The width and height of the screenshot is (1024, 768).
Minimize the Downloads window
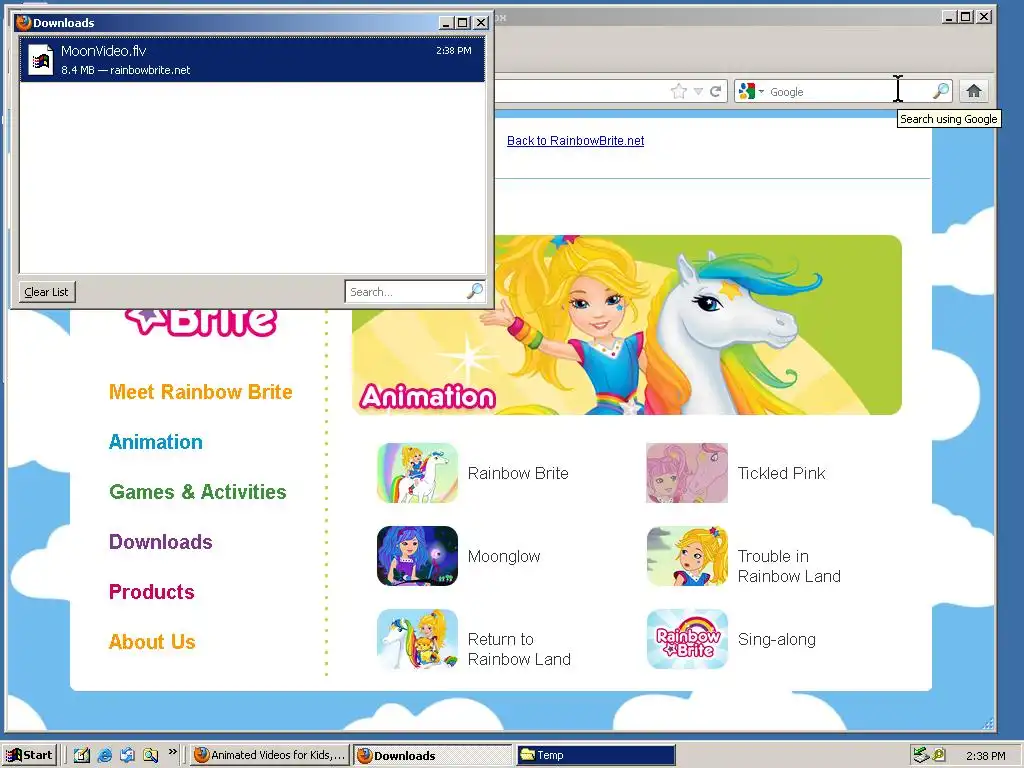point(447,22)
